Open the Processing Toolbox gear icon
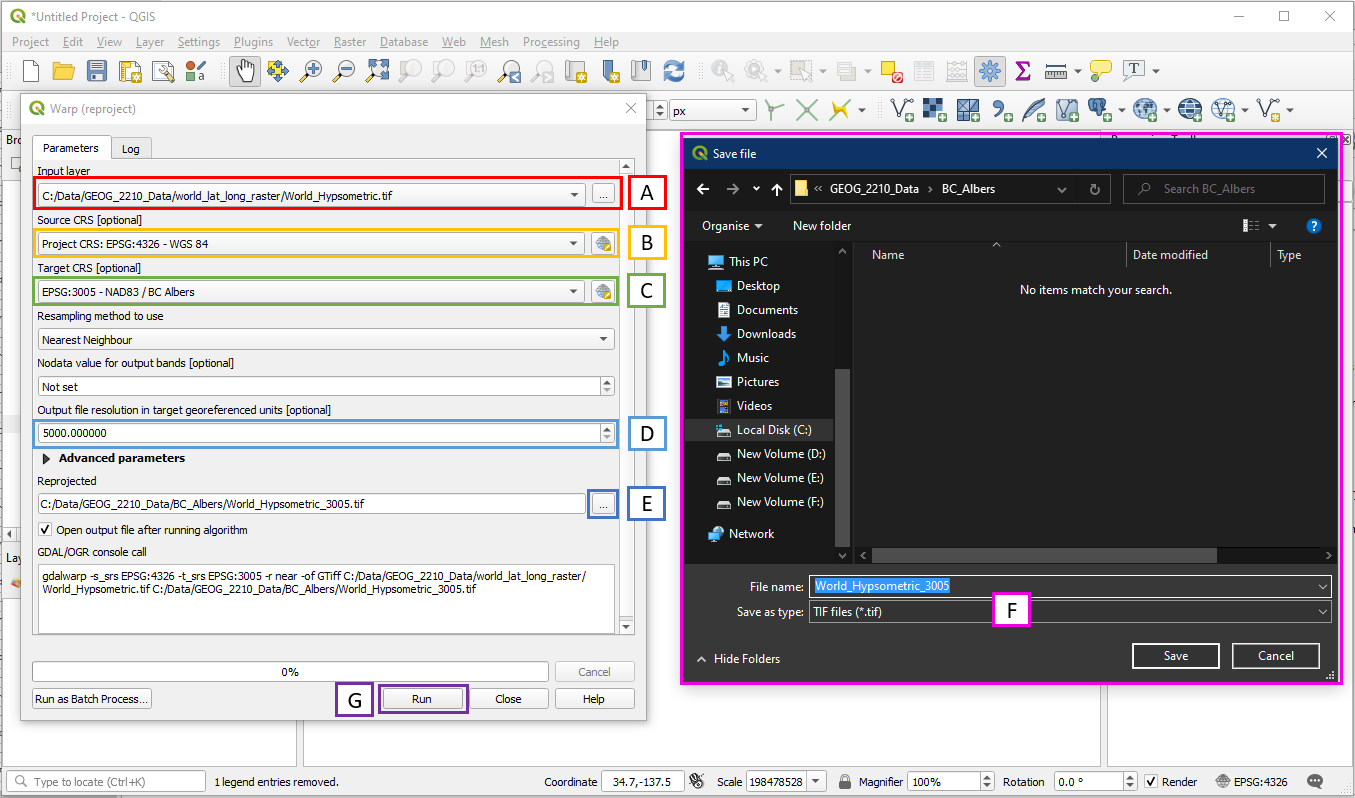This screenshot has width=1355, height=798. coord(990,71)
